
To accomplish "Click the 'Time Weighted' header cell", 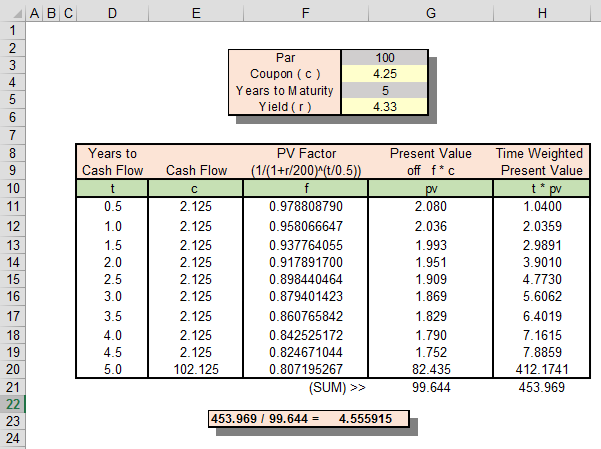I will pyautogui.click(x=539, y=153).
